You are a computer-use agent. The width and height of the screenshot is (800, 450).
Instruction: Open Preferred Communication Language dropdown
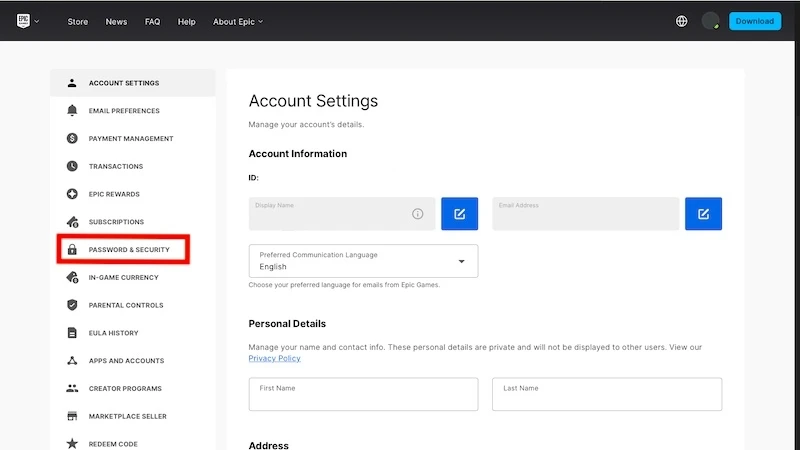click(363, 261)
